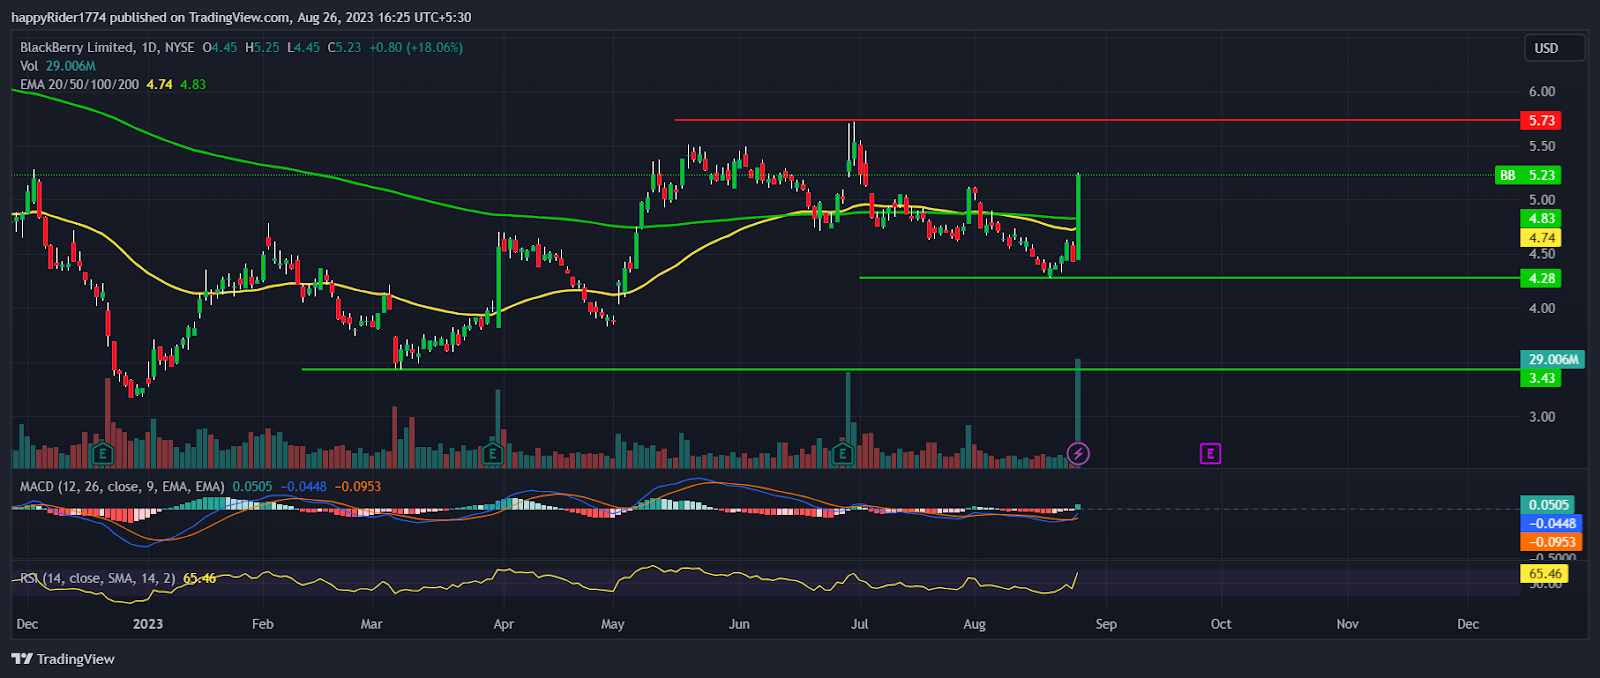Click the yellow EMA value 4.74 in legend
This screenshot has height=678, width=1600.
click(x=159, y=84)
